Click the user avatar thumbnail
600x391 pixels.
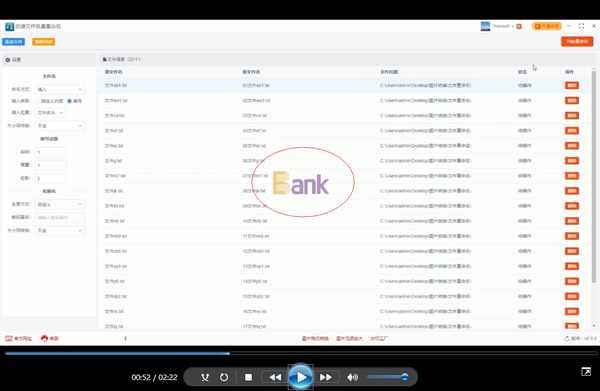[485, 26]
